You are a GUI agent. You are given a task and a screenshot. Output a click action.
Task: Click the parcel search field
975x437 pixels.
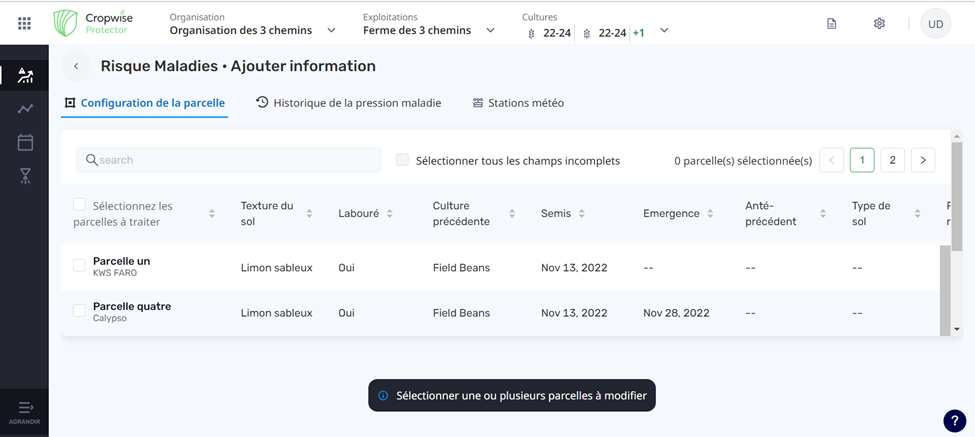click(229, 160)
